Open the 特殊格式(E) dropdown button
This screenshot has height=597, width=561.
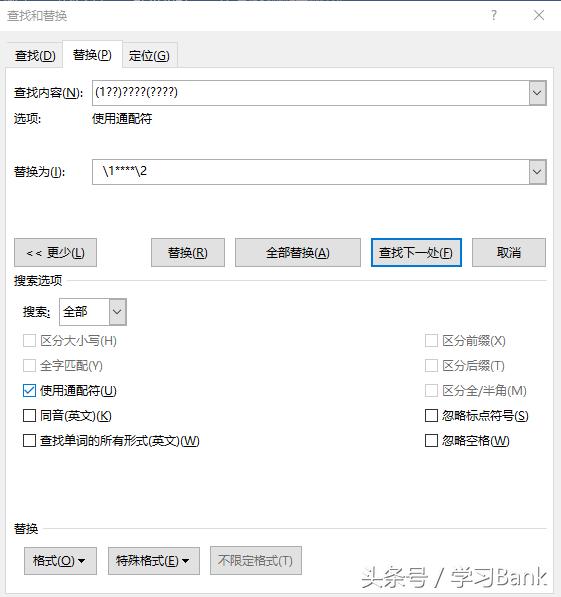(x=154, y=561)
